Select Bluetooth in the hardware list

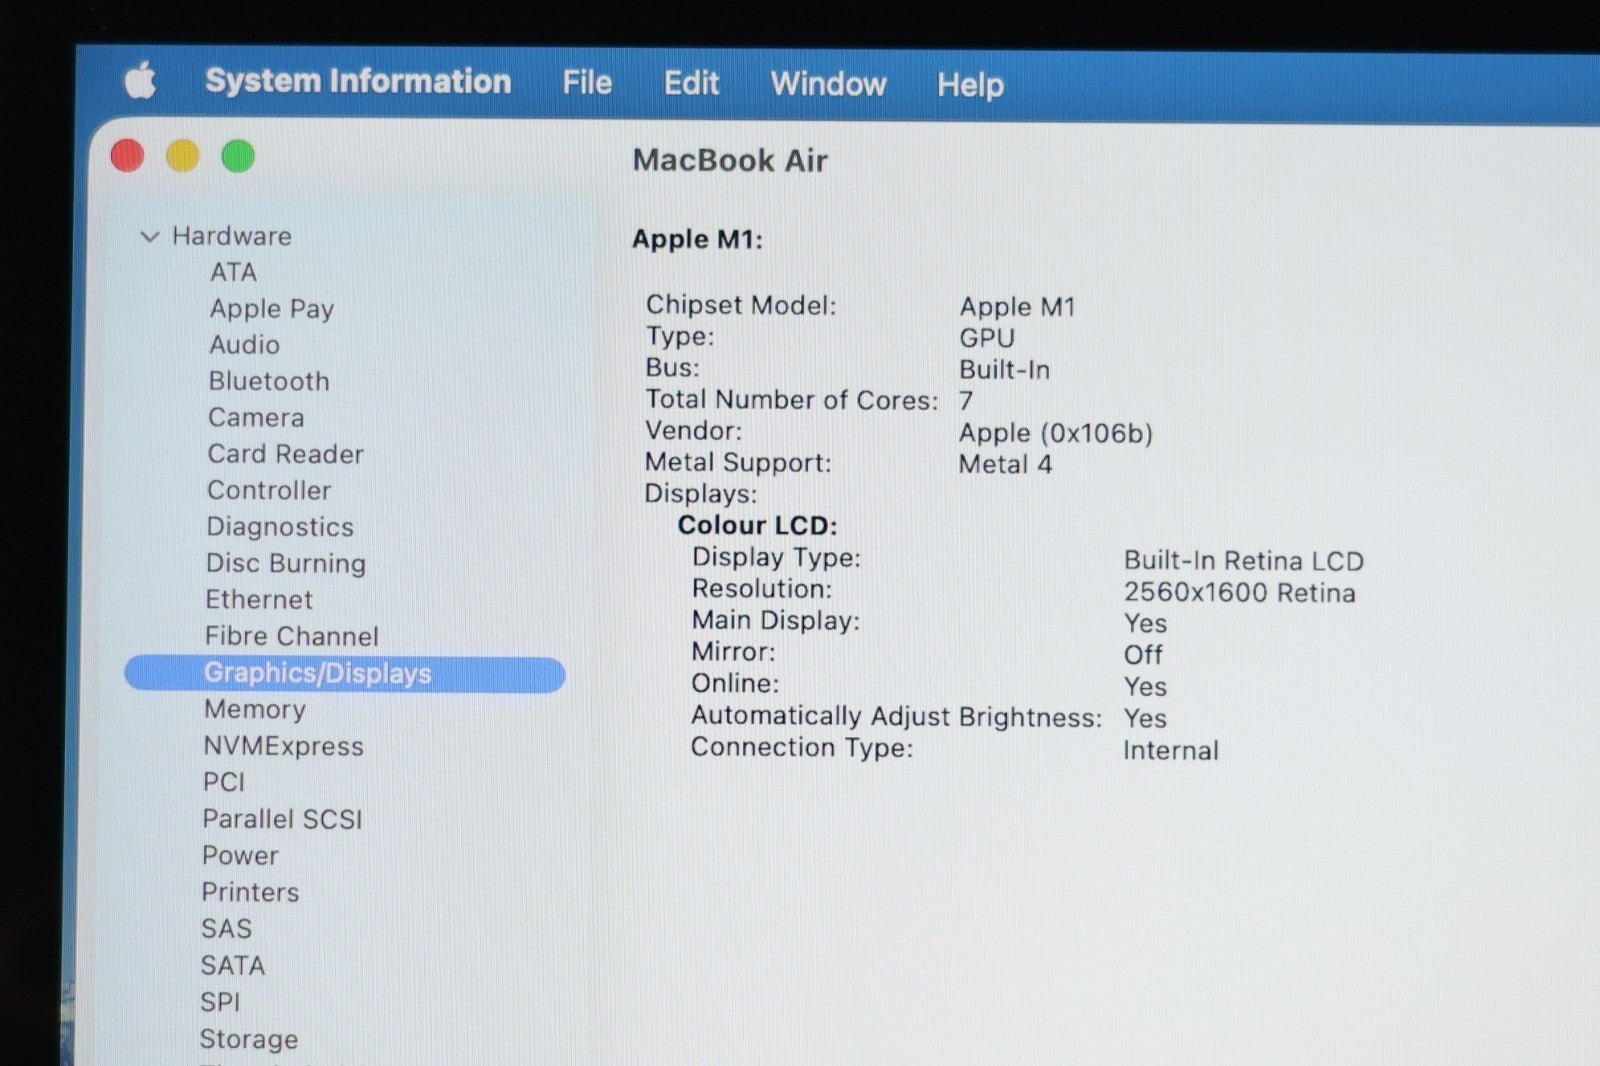click(268, 381)
